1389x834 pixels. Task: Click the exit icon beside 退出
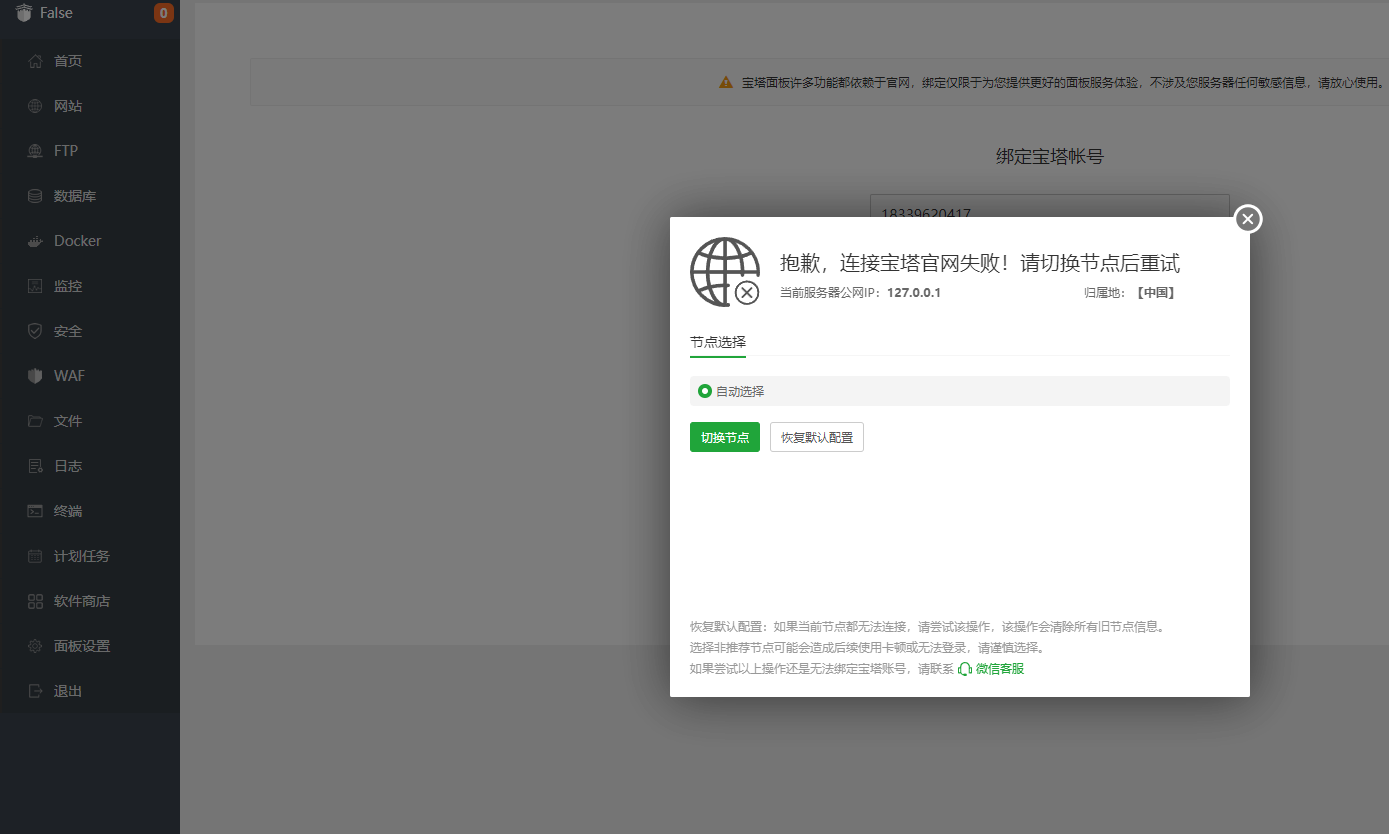[35, 691]
